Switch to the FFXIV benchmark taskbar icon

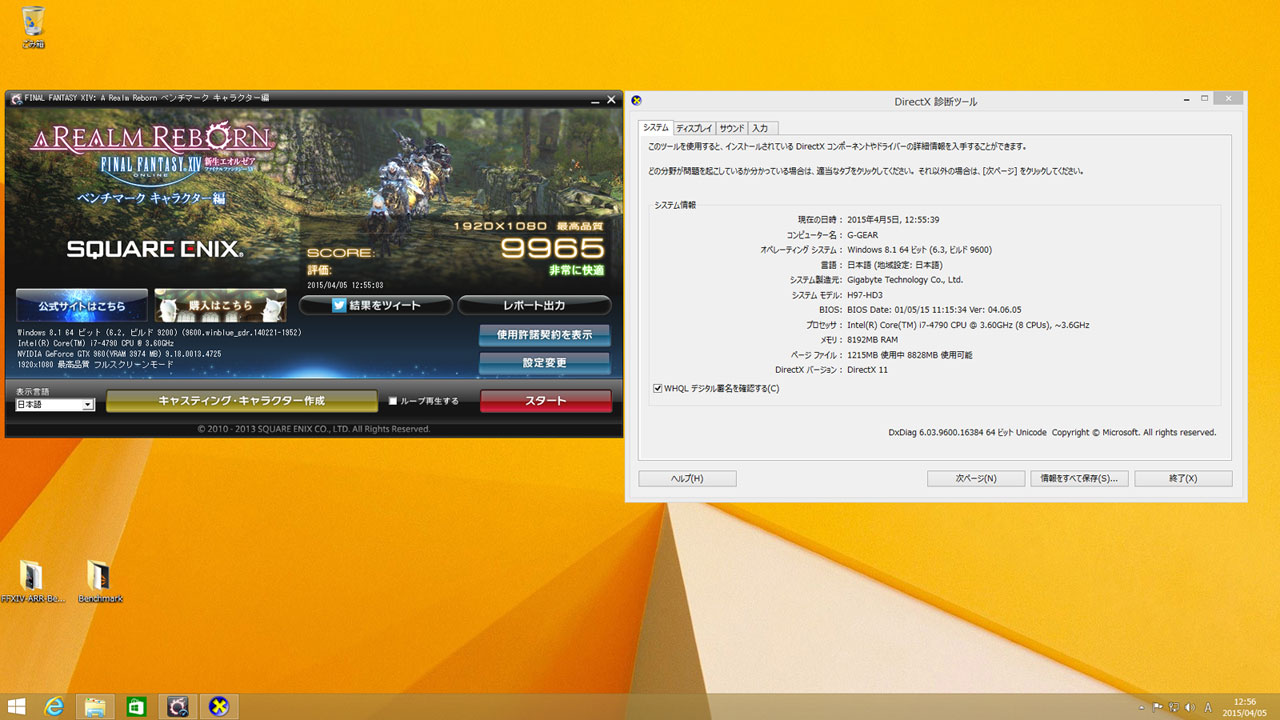(178, 707)
